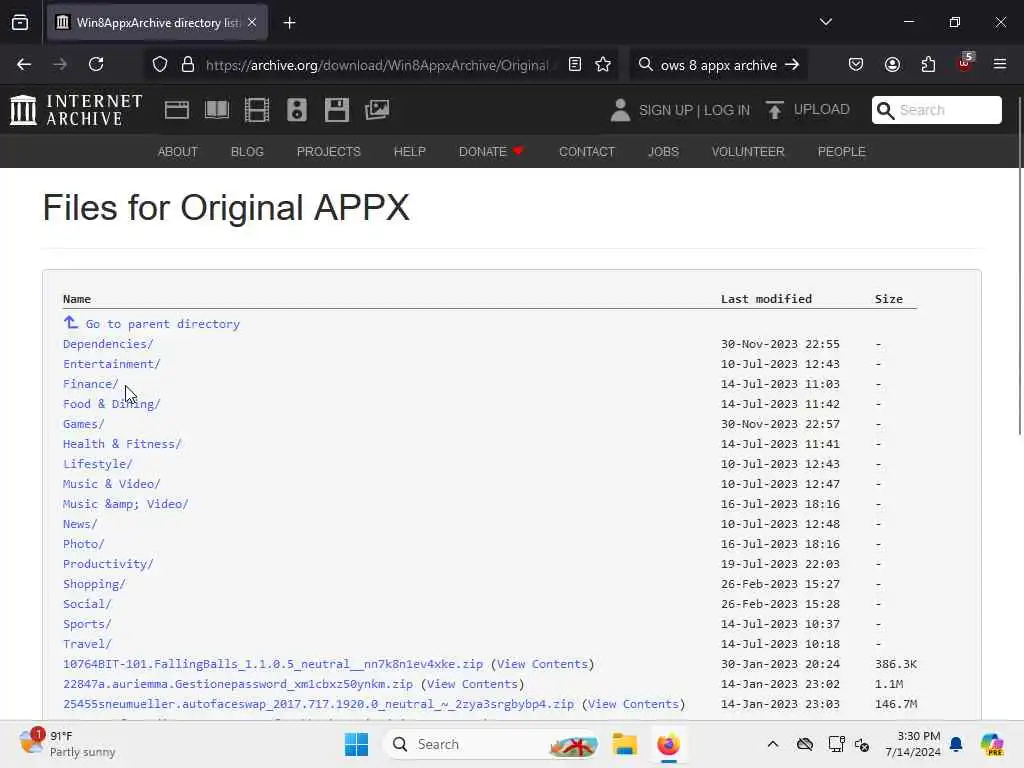Toggle Firefox reader view icon

point(575,65)
